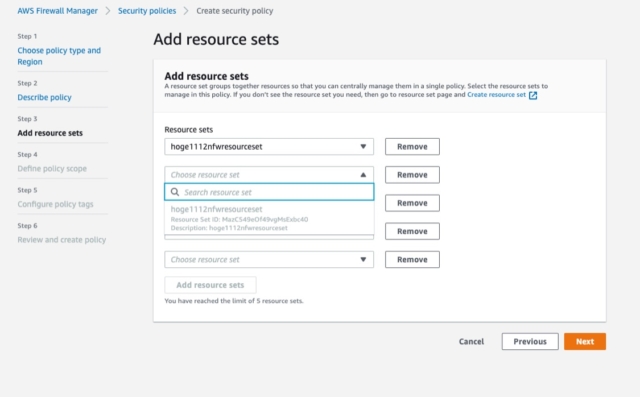Viewport: 640px width, 397px height.
Task: Click the orange Next button
Action: [x=585, y=342]
